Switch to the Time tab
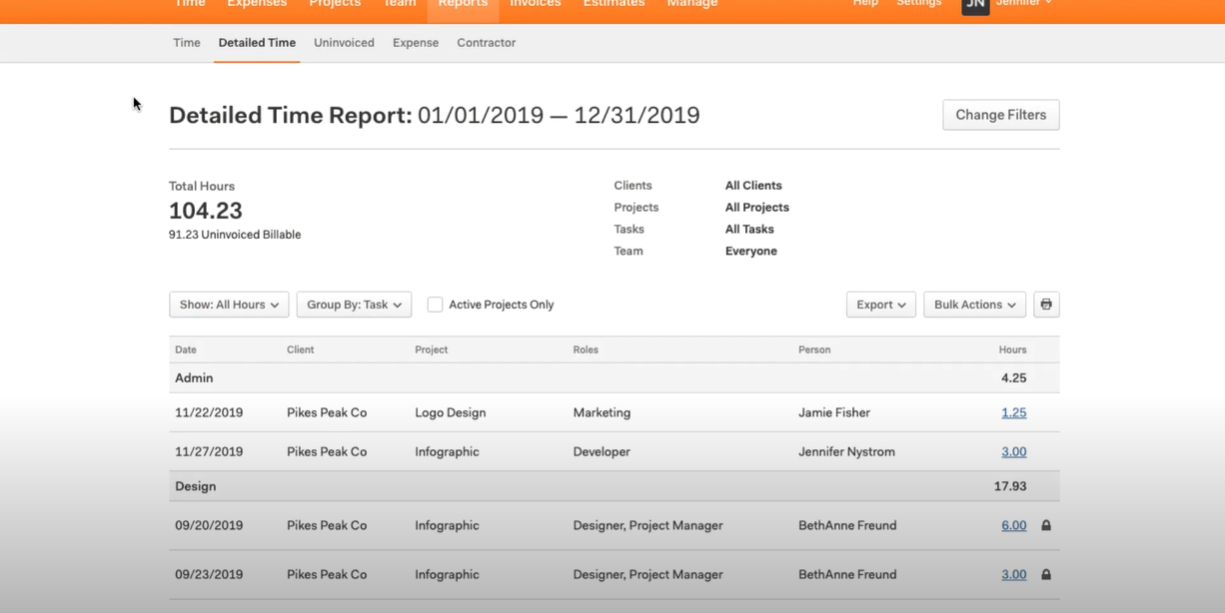Viewport: 1225px width, 613px height. pos(186,42)
